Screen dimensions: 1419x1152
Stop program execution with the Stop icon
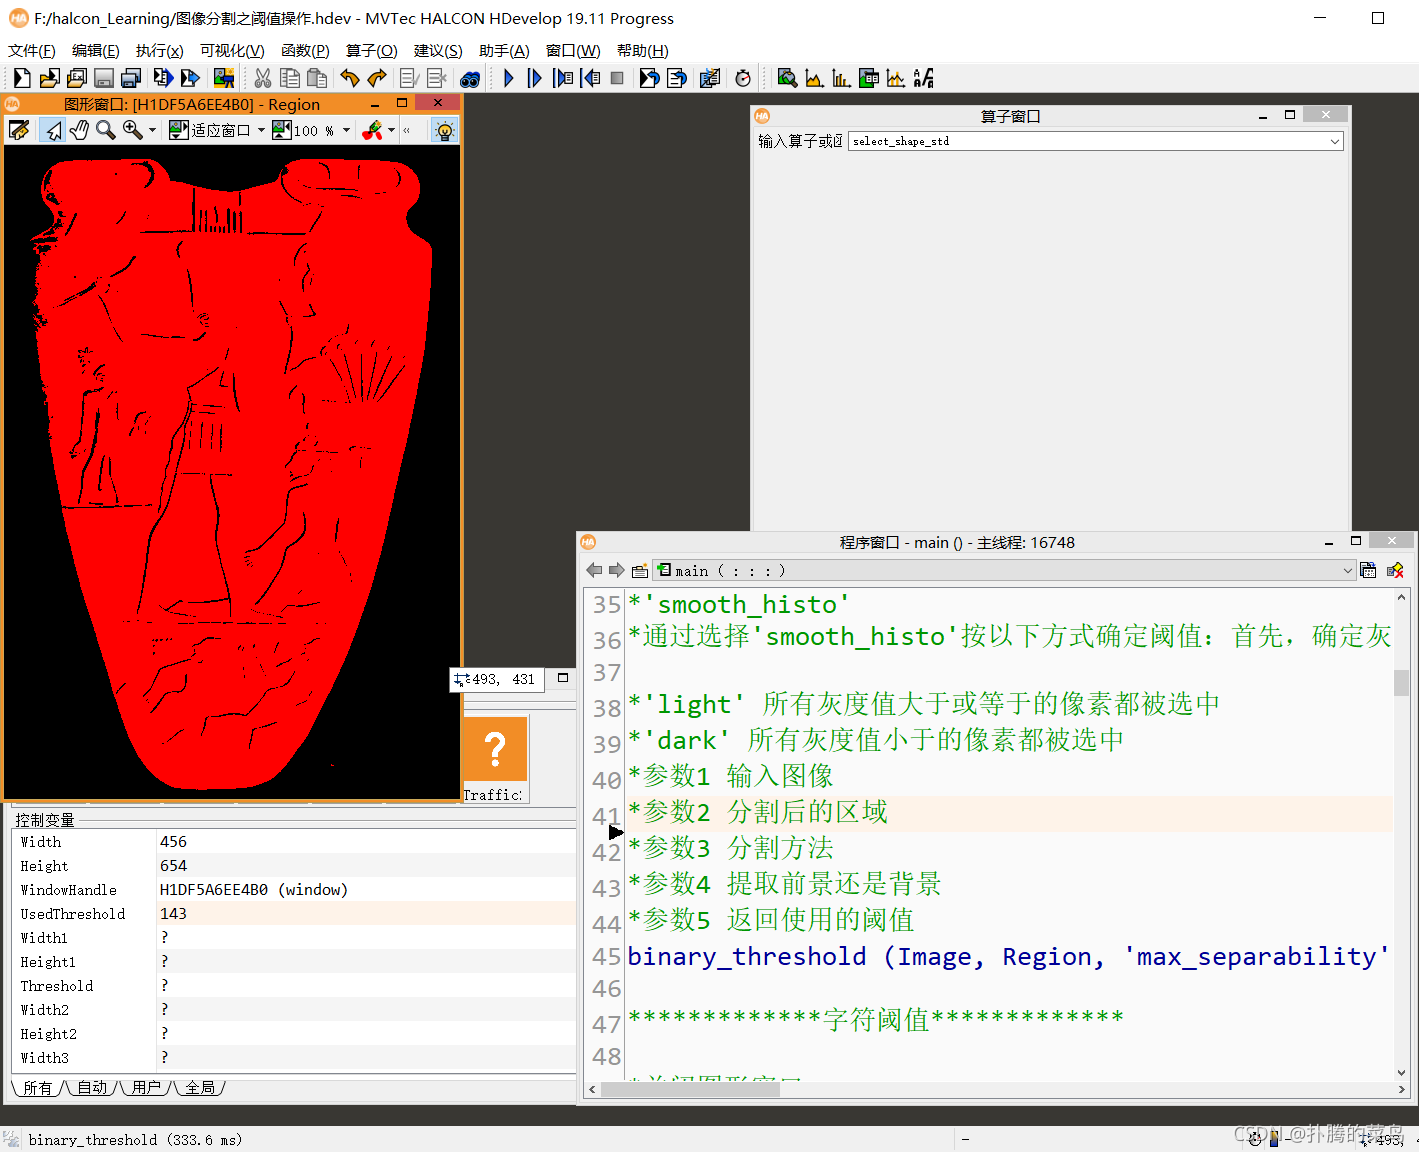tap(616, 77)
